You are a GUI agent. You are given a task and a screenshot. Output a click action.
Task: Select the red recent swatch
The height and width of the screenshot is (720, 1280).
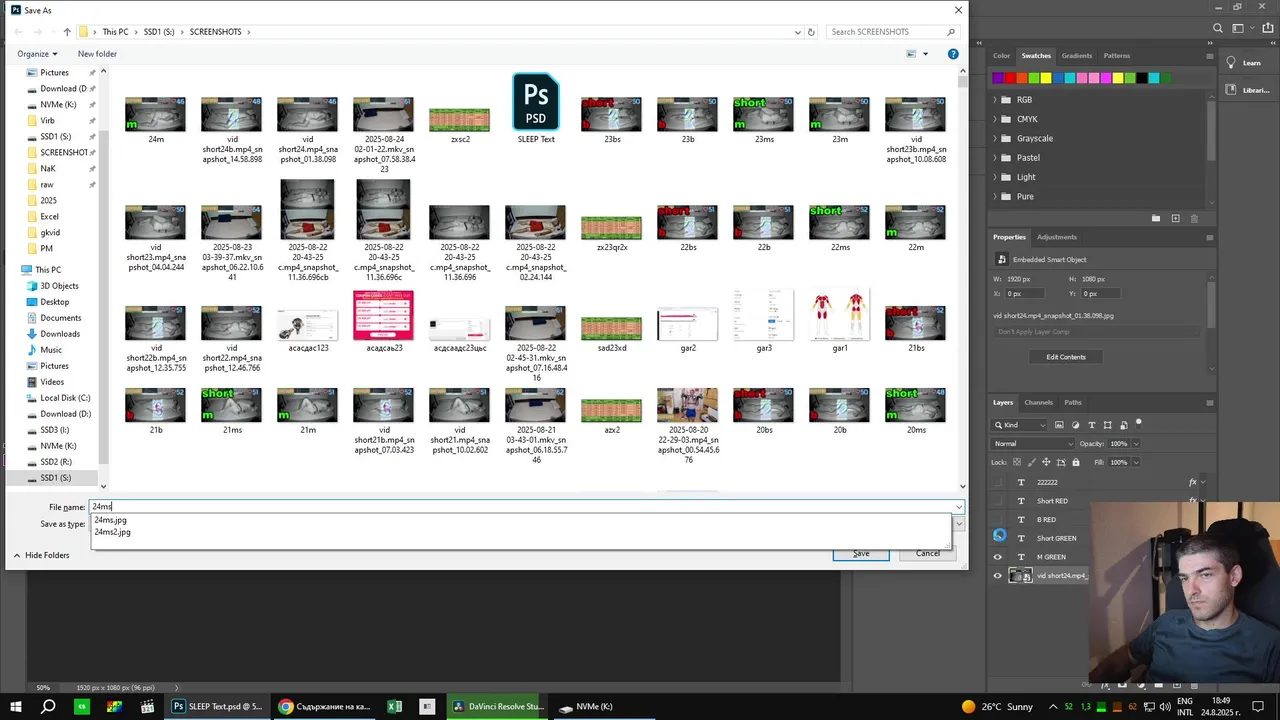coord(1010,78)
